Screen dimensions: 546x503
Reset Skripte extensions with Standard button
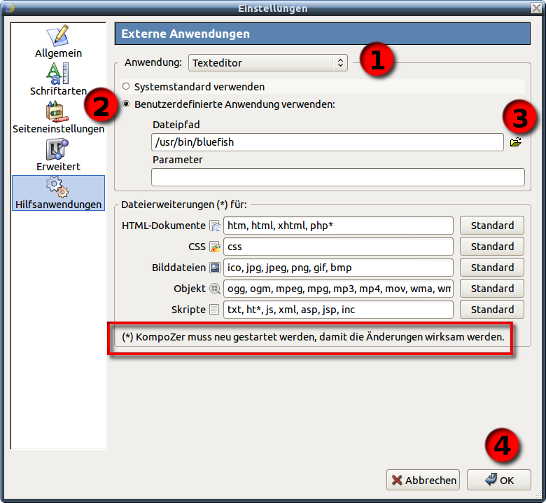pos(492,309)
